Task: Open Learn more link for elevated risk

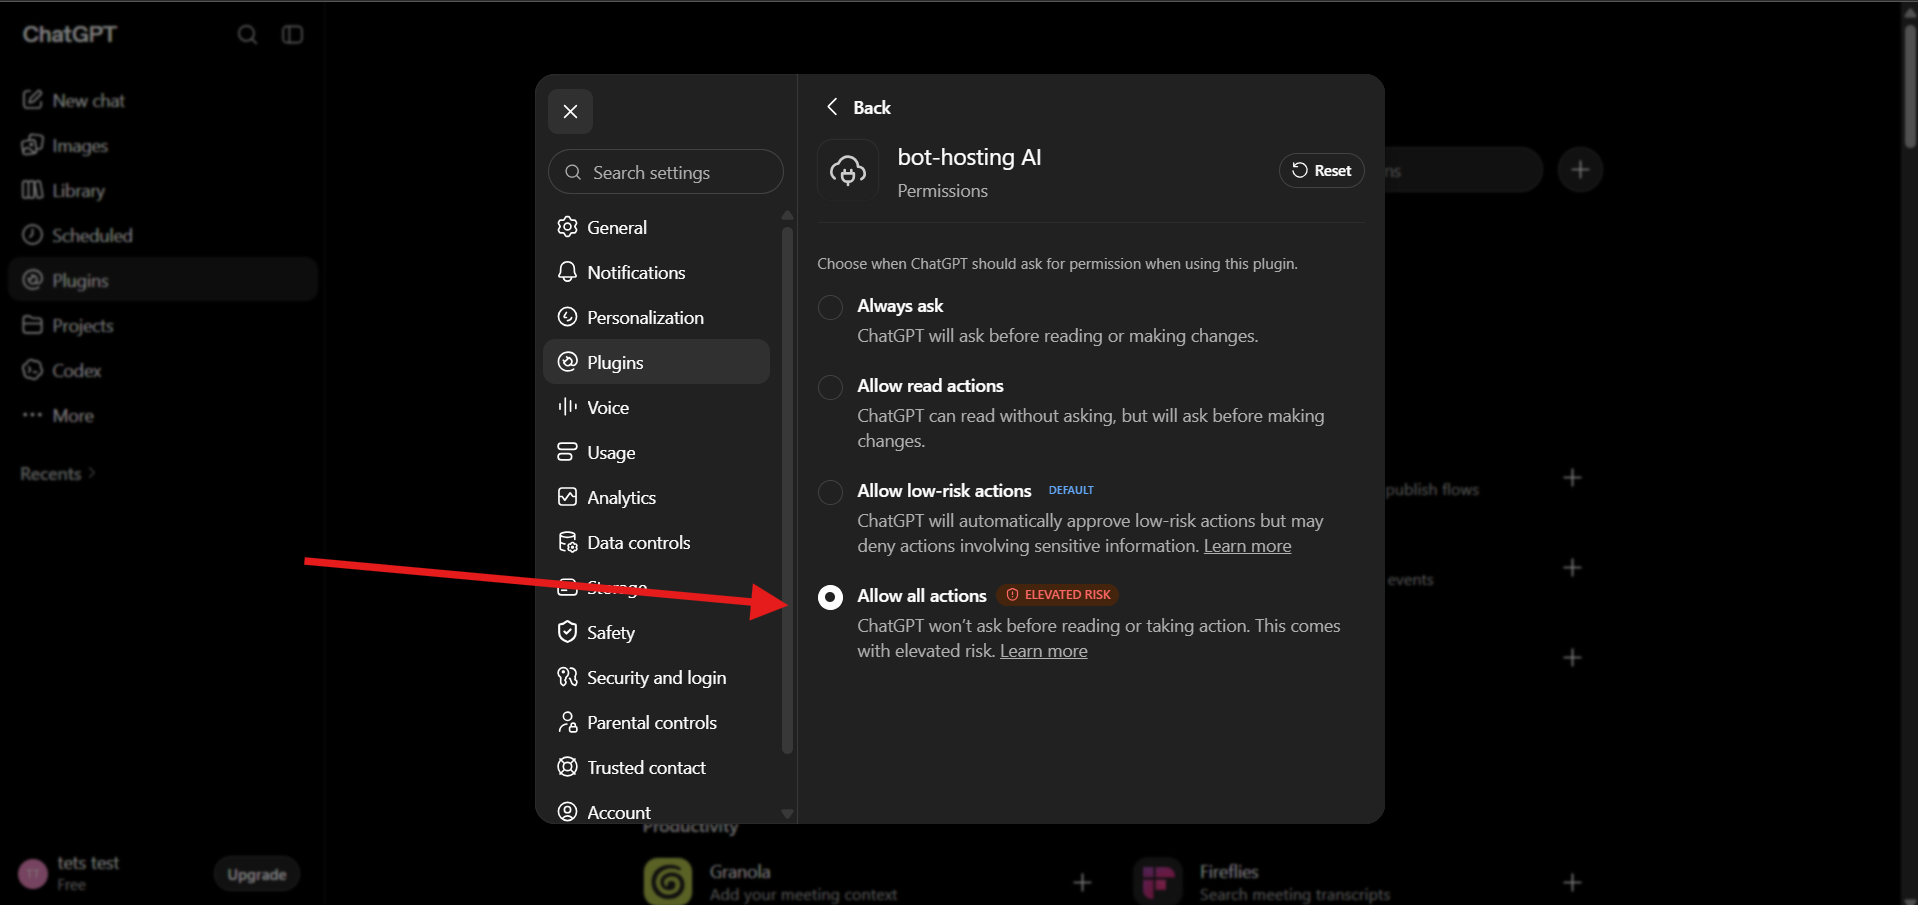Action: pyautogui.click(x=1043, y=651)
